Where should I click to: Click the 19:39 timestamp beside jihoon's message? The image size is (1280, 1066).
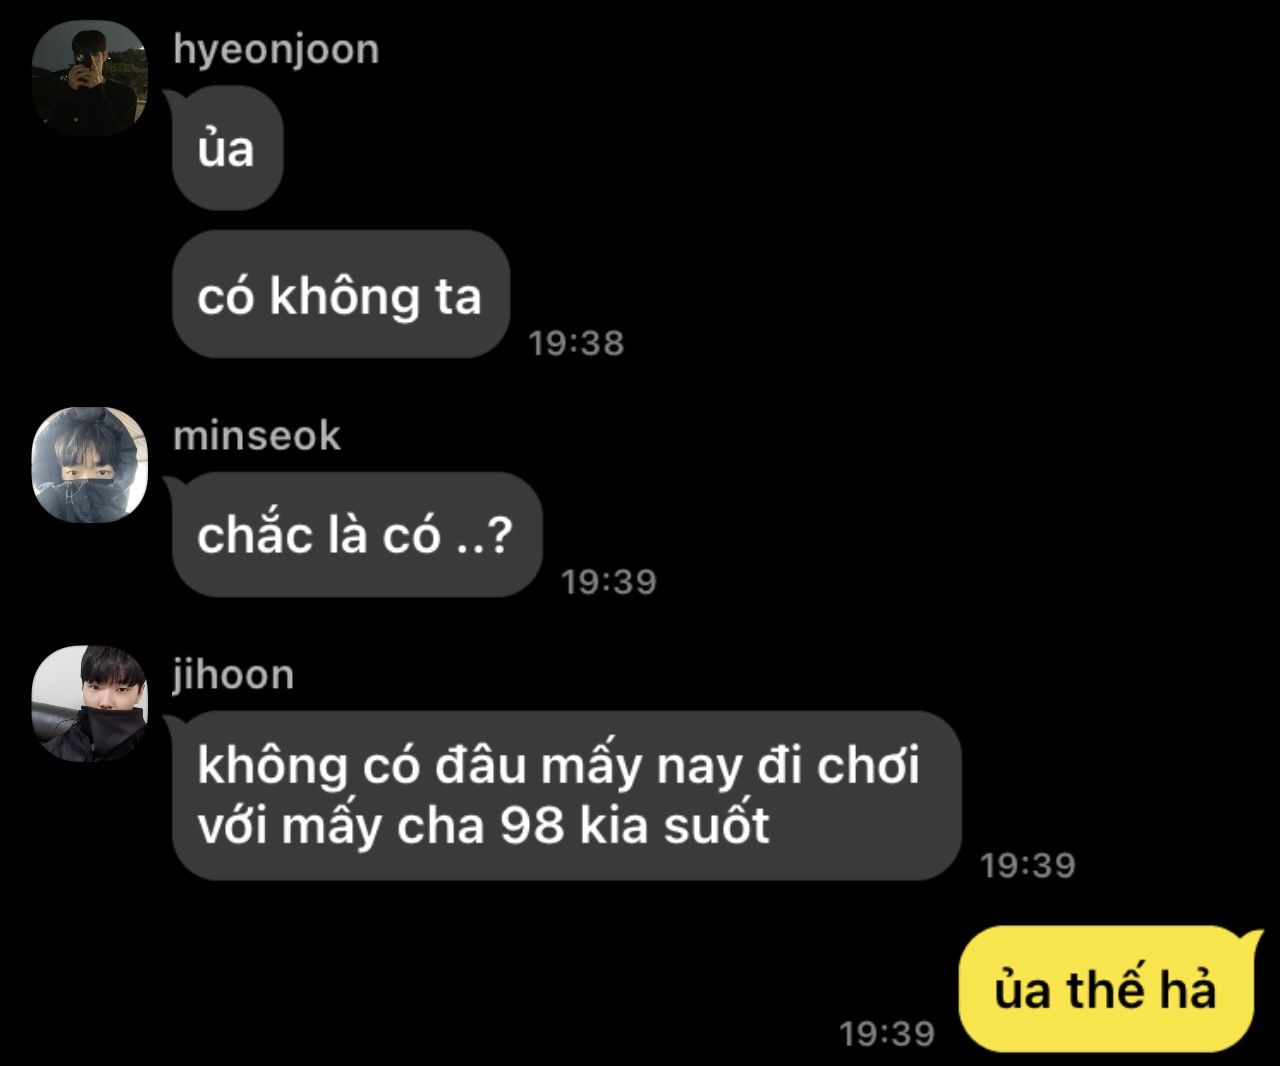click(x=1027, y=865)
